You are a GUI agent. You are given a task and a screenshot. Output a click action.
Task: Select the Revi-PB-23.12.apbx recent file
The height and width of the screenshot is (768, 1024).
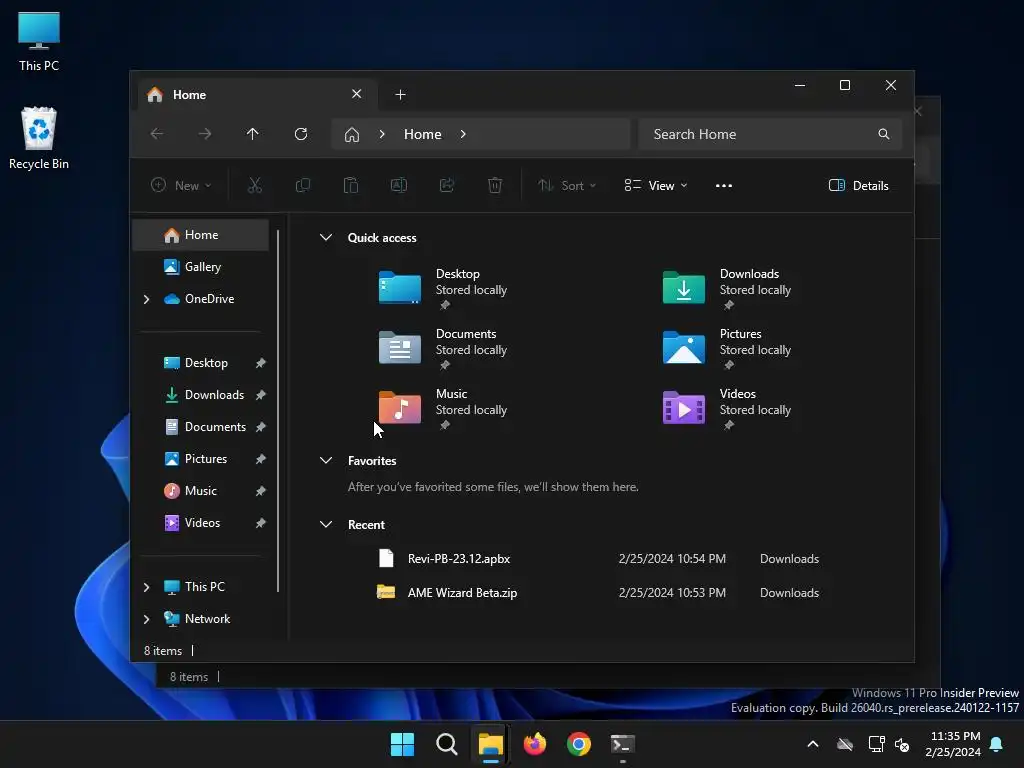tap(598, 559)
